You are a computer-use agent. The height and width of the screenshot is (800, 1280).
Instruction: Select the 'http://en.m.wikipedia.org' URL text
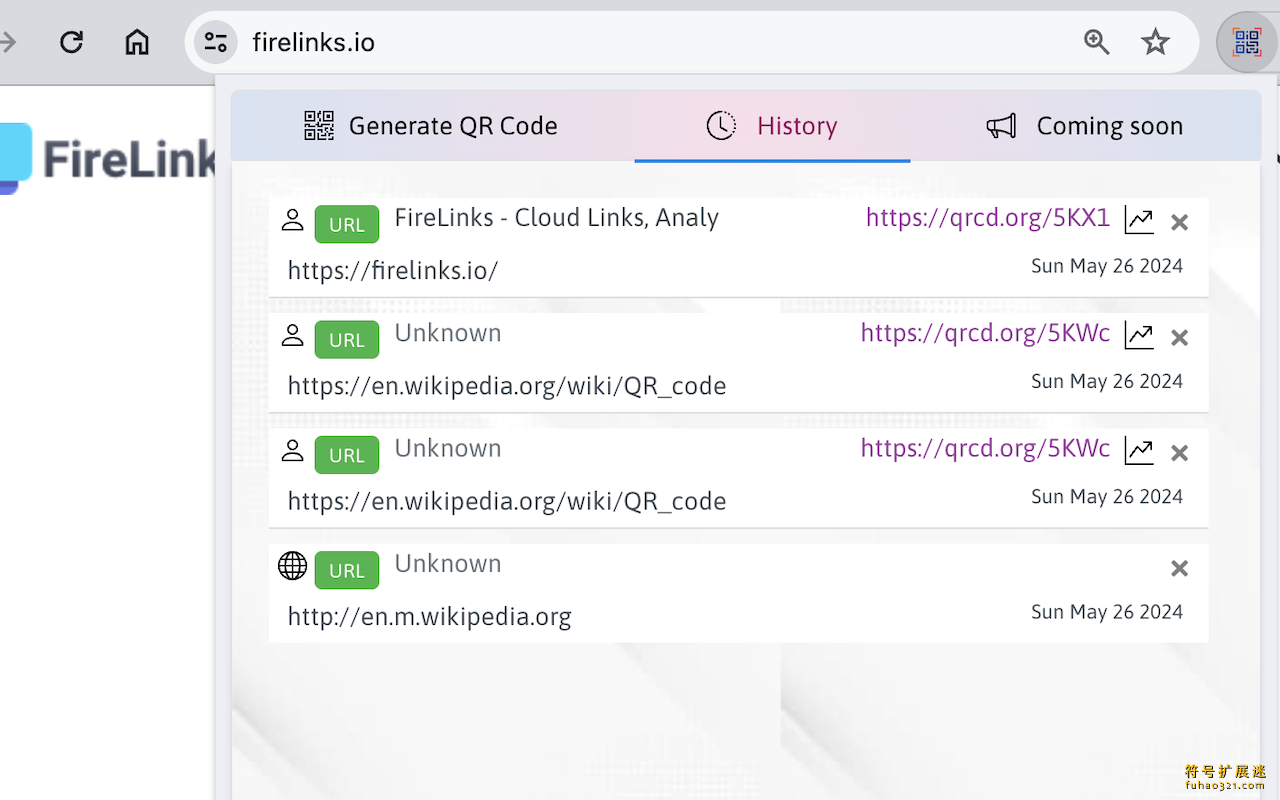coord(430,617)
